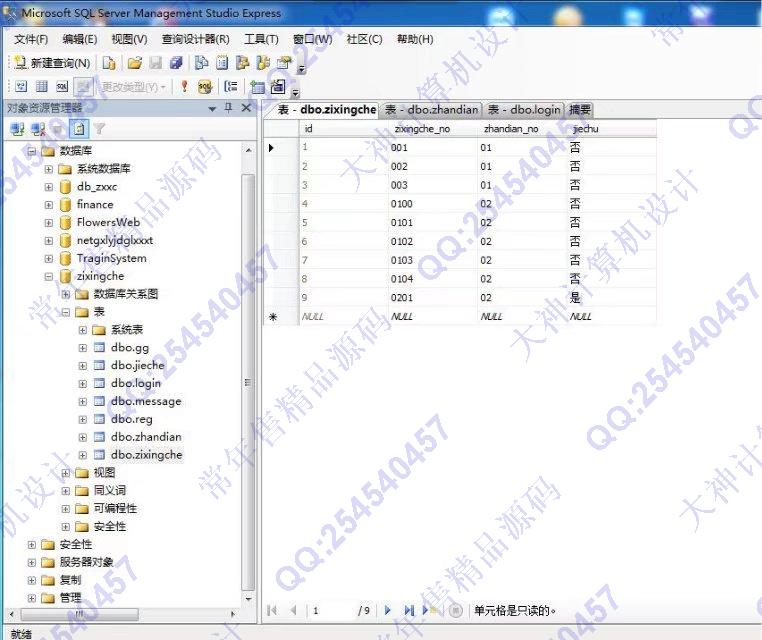Open the 查询设计器(R) menu
This screenshot has width=762, height=640.
coord(195,39)
